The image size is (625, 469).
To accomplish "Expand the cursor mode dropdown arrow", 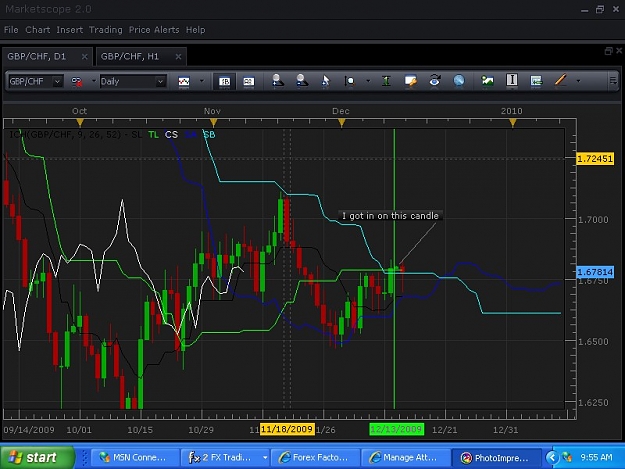I will tap(368, 81).
